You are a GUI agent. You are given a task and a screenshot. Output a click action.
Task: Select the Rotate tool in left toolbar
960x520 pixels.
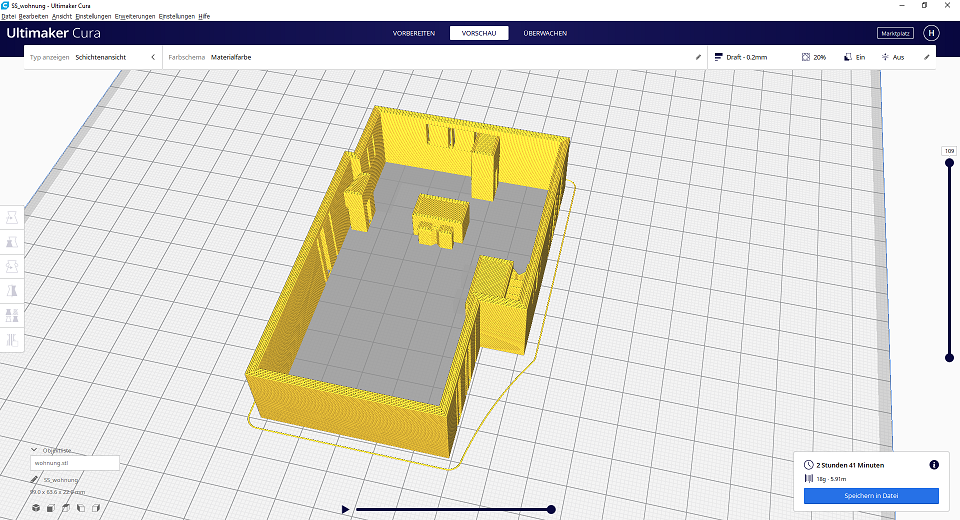[x=13, y=266]
